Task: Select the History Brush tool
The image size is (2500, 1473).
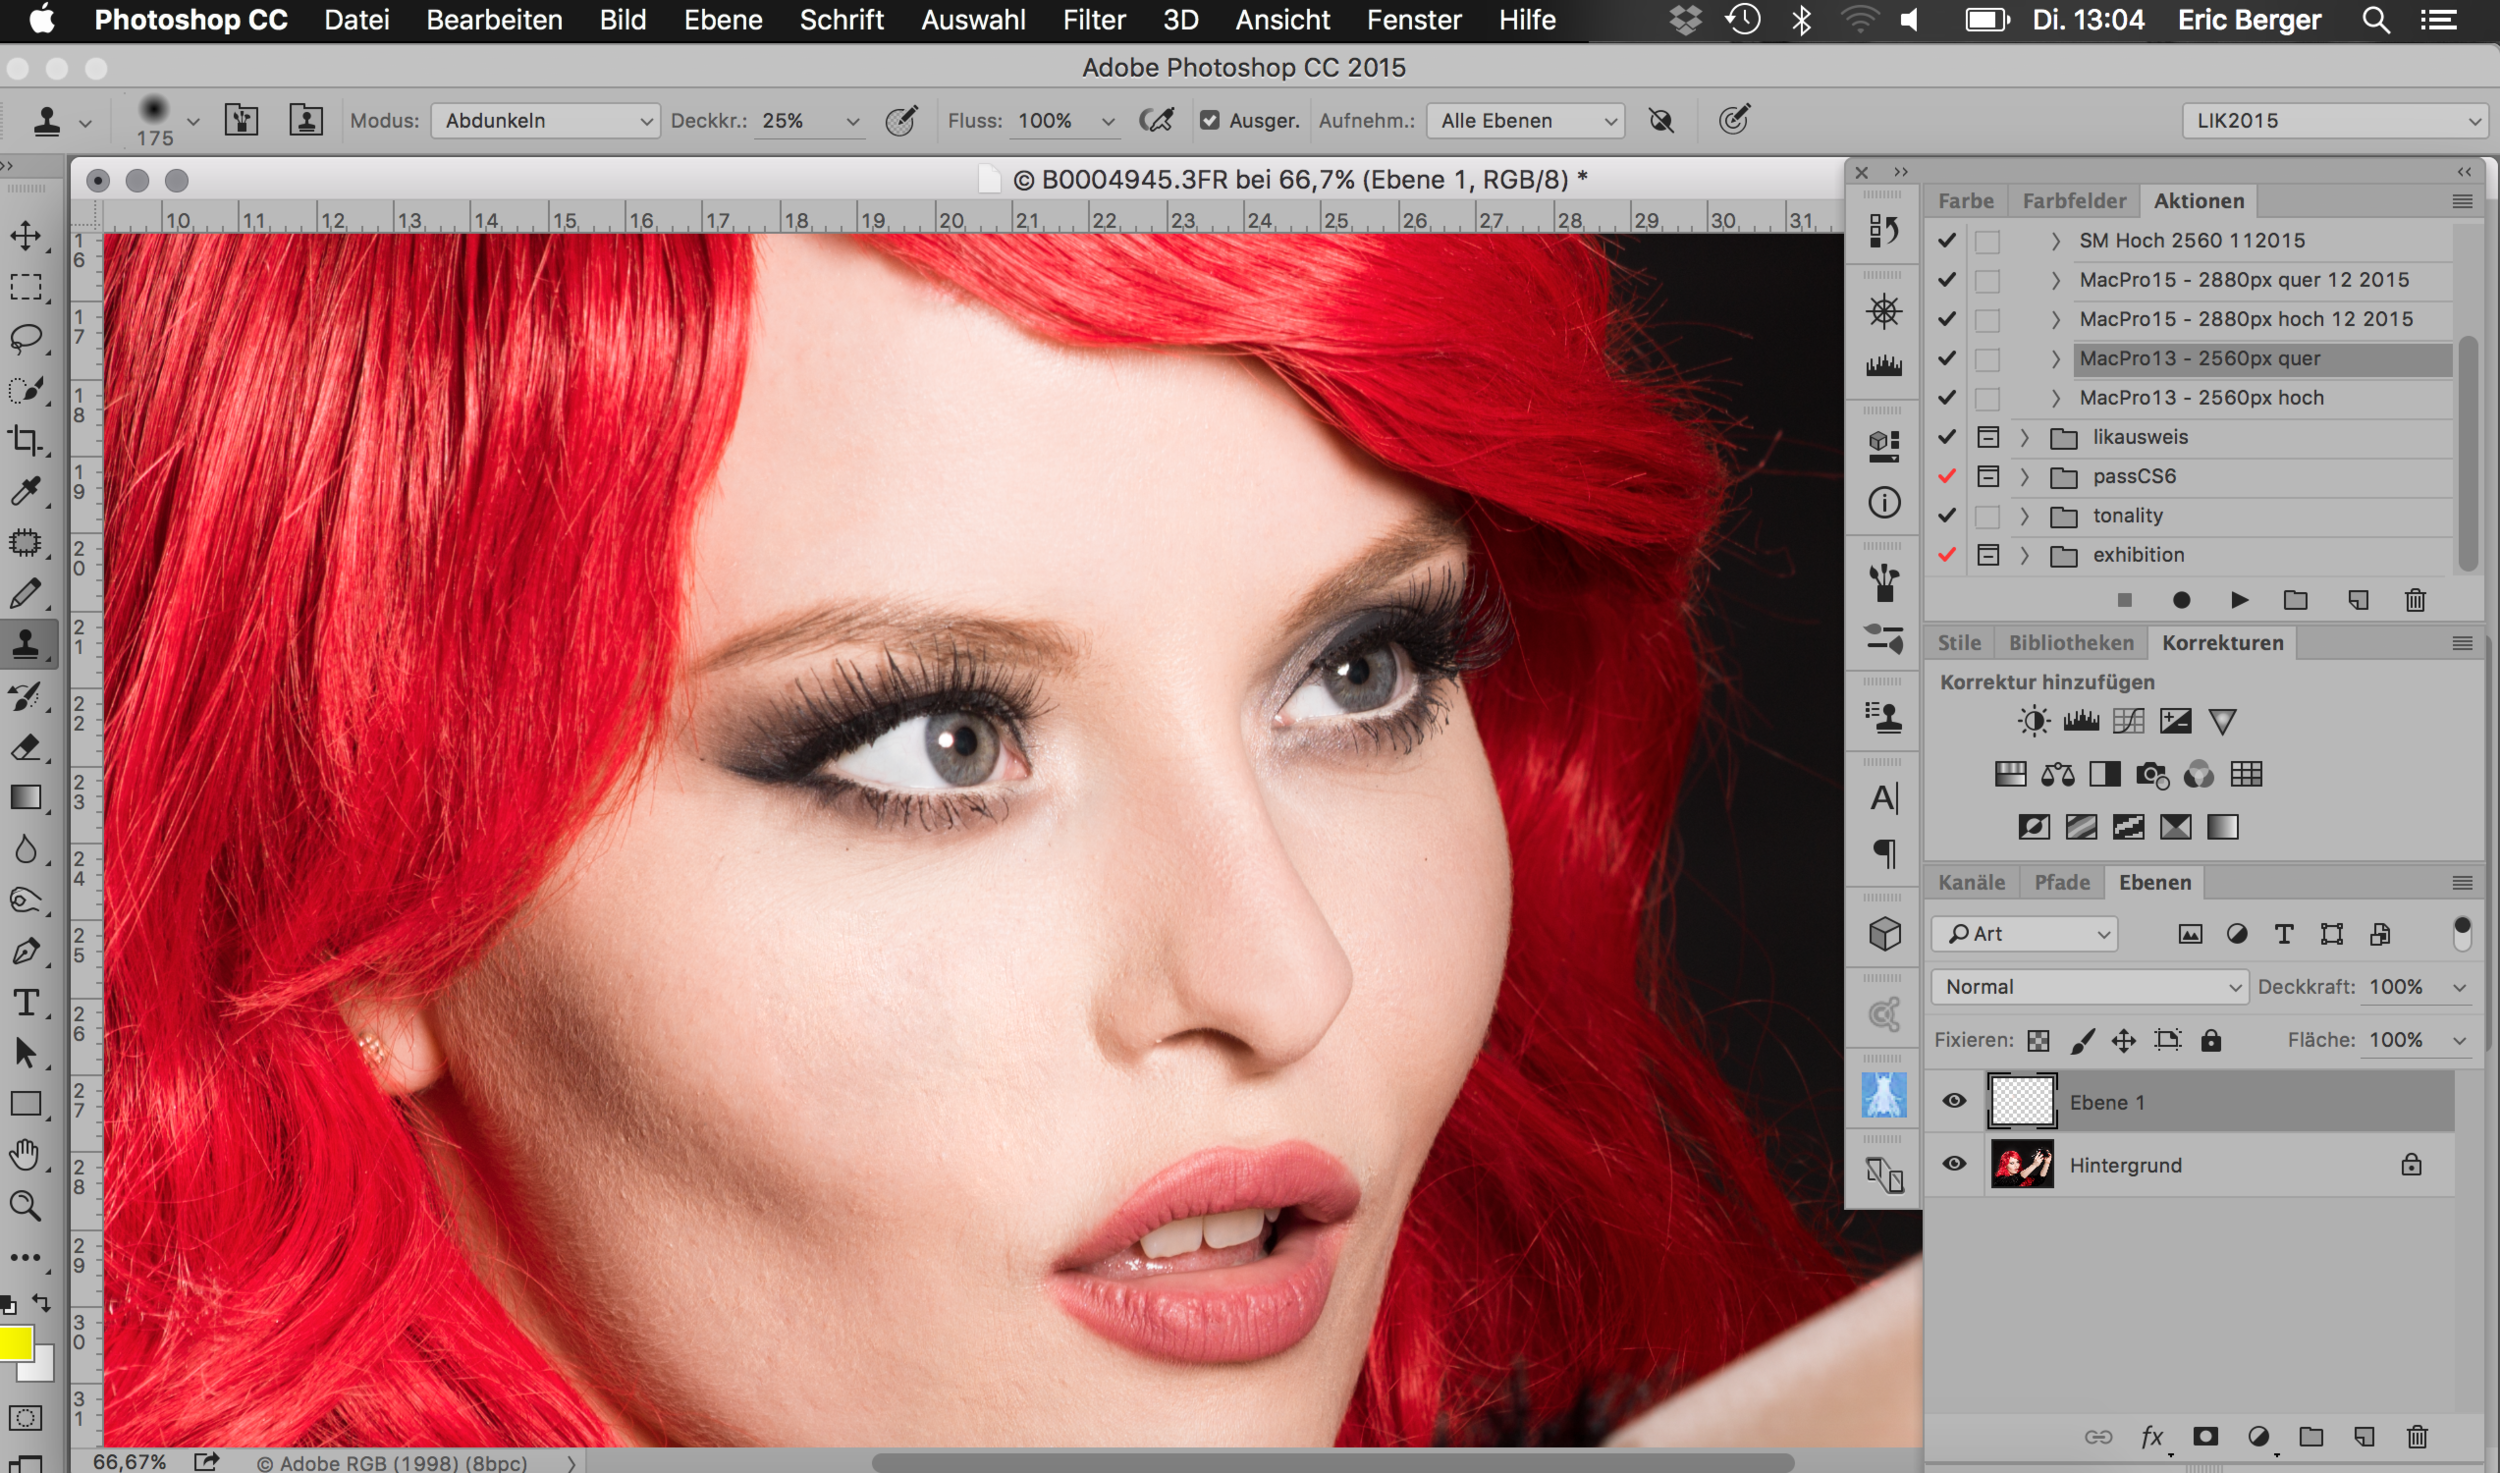Action: [x=25, y=696]
